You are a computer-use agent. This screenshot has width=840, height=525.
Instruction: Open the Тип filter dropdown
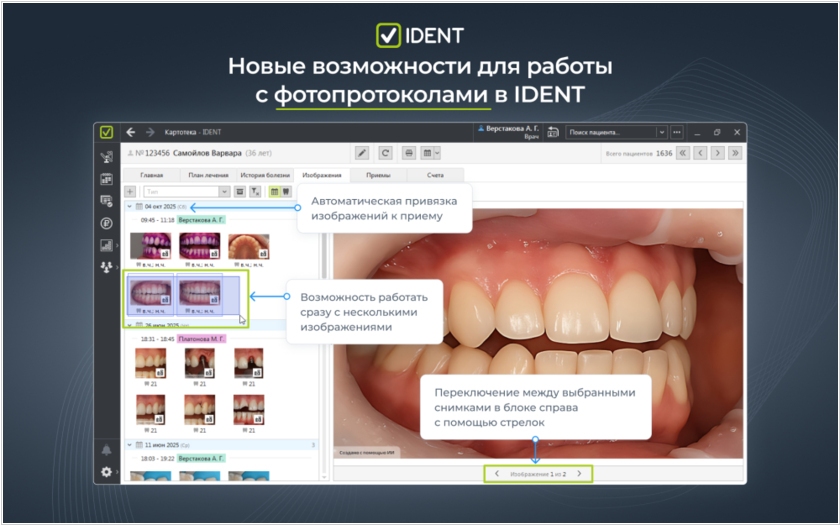(x=225, y=191)
